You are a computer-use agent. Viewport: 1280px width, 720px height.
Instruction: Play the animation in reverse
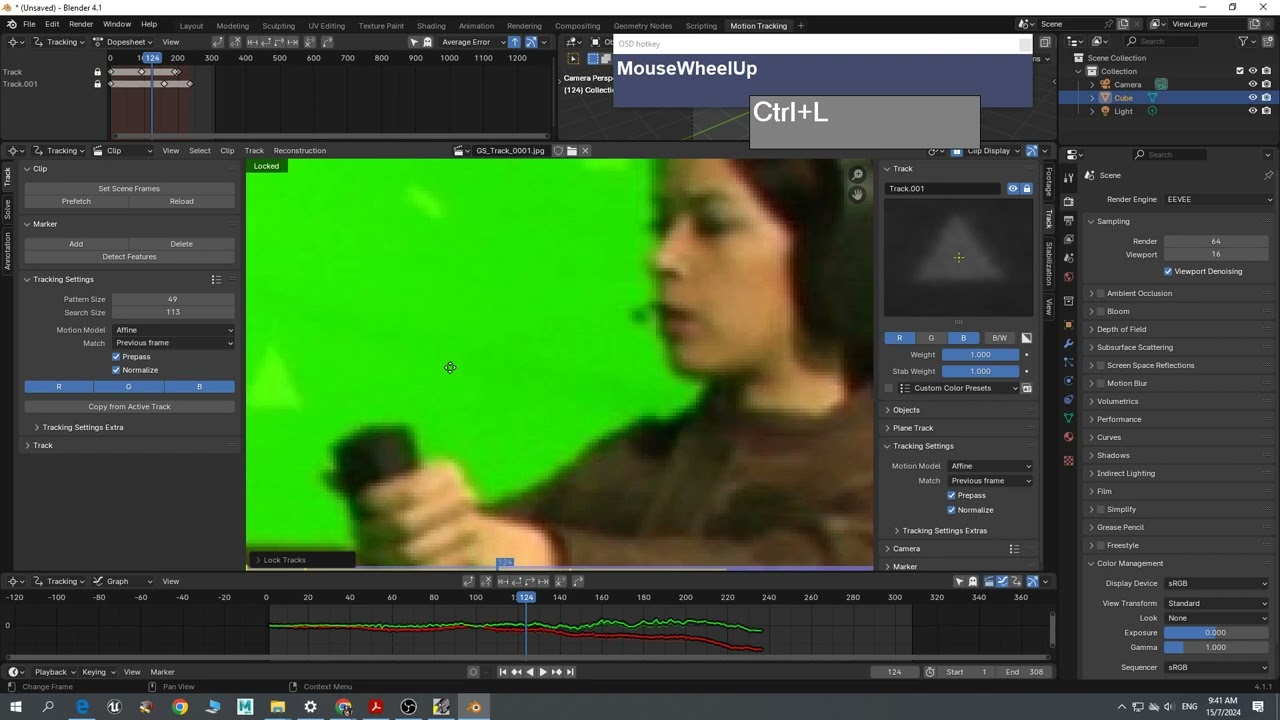pyautogui.click(x=530, y=672)
